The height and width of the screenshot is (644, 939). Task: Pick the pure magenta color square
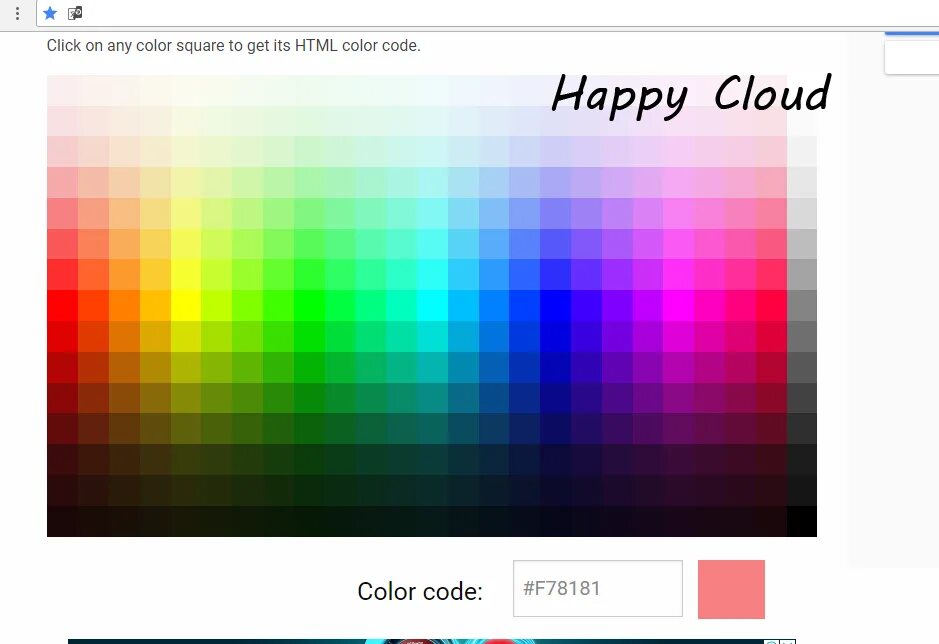(x=678, y=305)
